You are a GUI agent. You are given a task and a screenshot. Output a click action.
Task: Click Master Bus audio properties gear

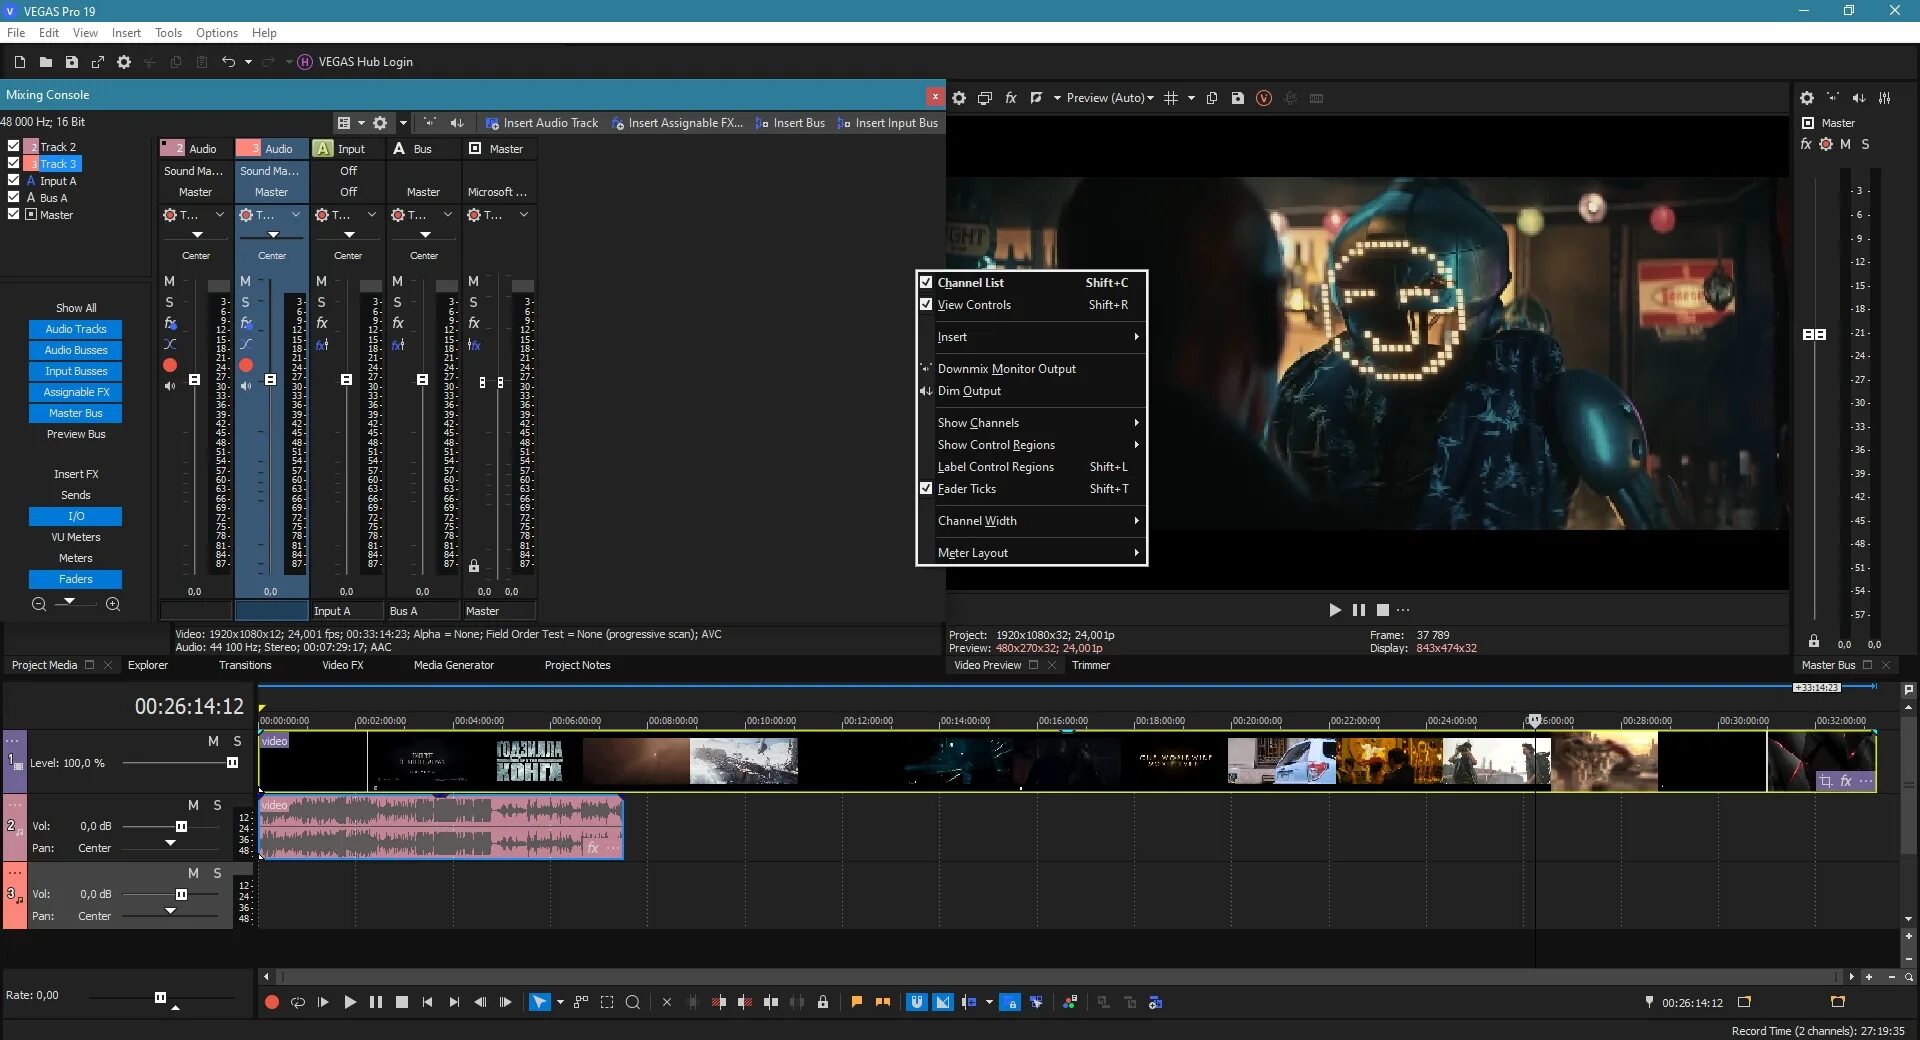click(x=1807, y=98)
